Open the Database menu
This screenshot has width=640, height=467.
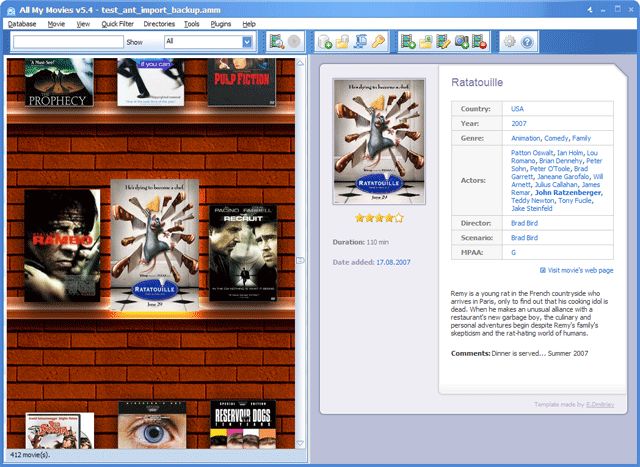[x=22, y=24]
